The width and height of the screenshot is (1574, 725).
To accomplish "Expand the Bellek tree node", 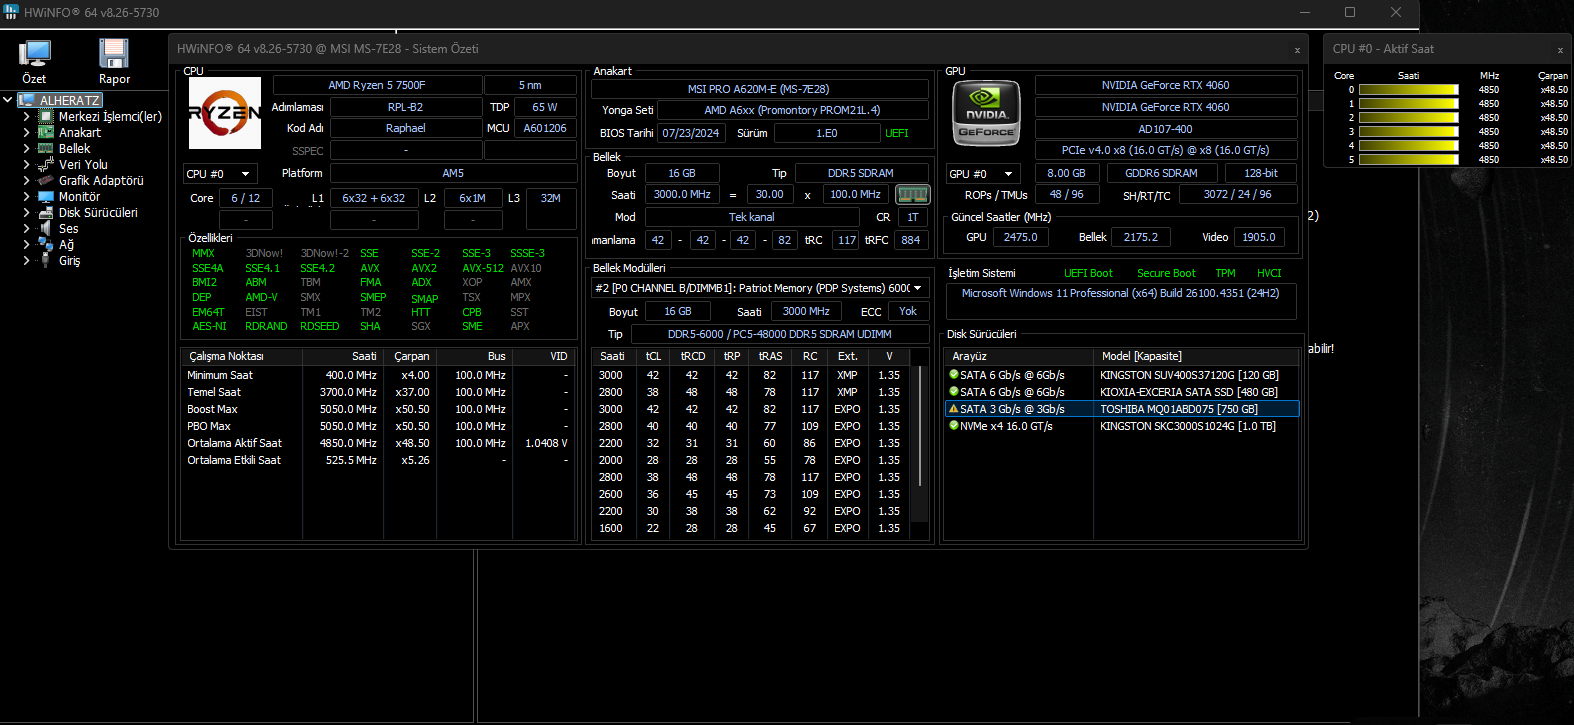I will (x=27, y=148).
